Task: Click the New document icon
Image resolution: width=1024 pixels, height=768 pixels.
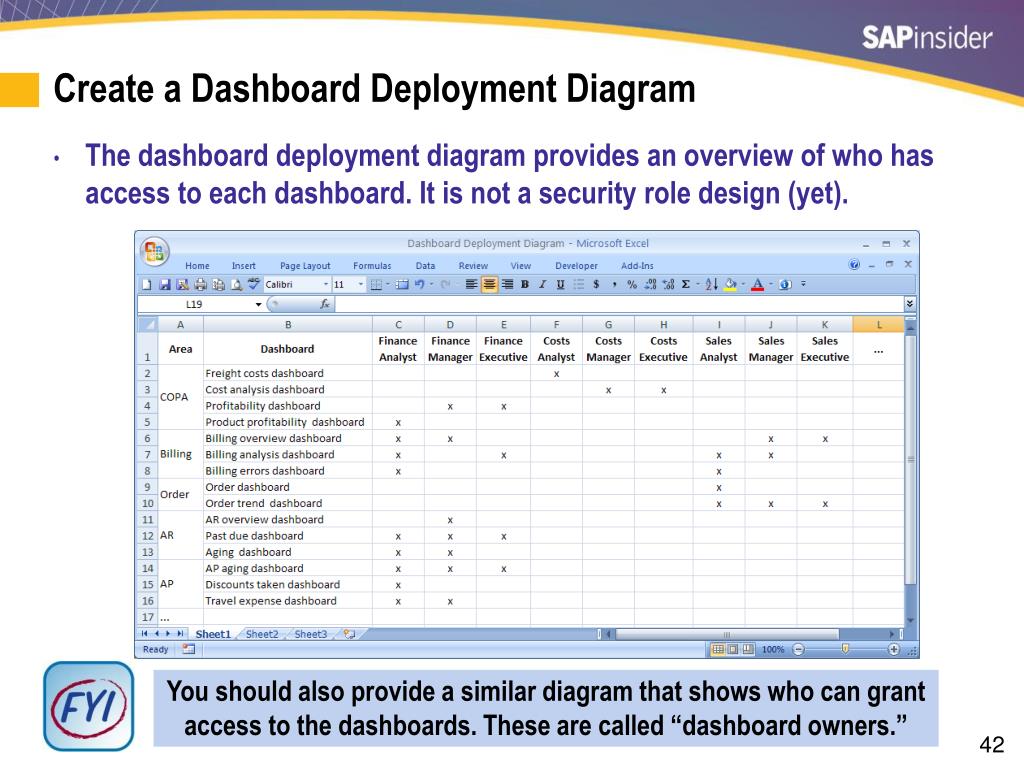Action: click(x=147, y=284)
